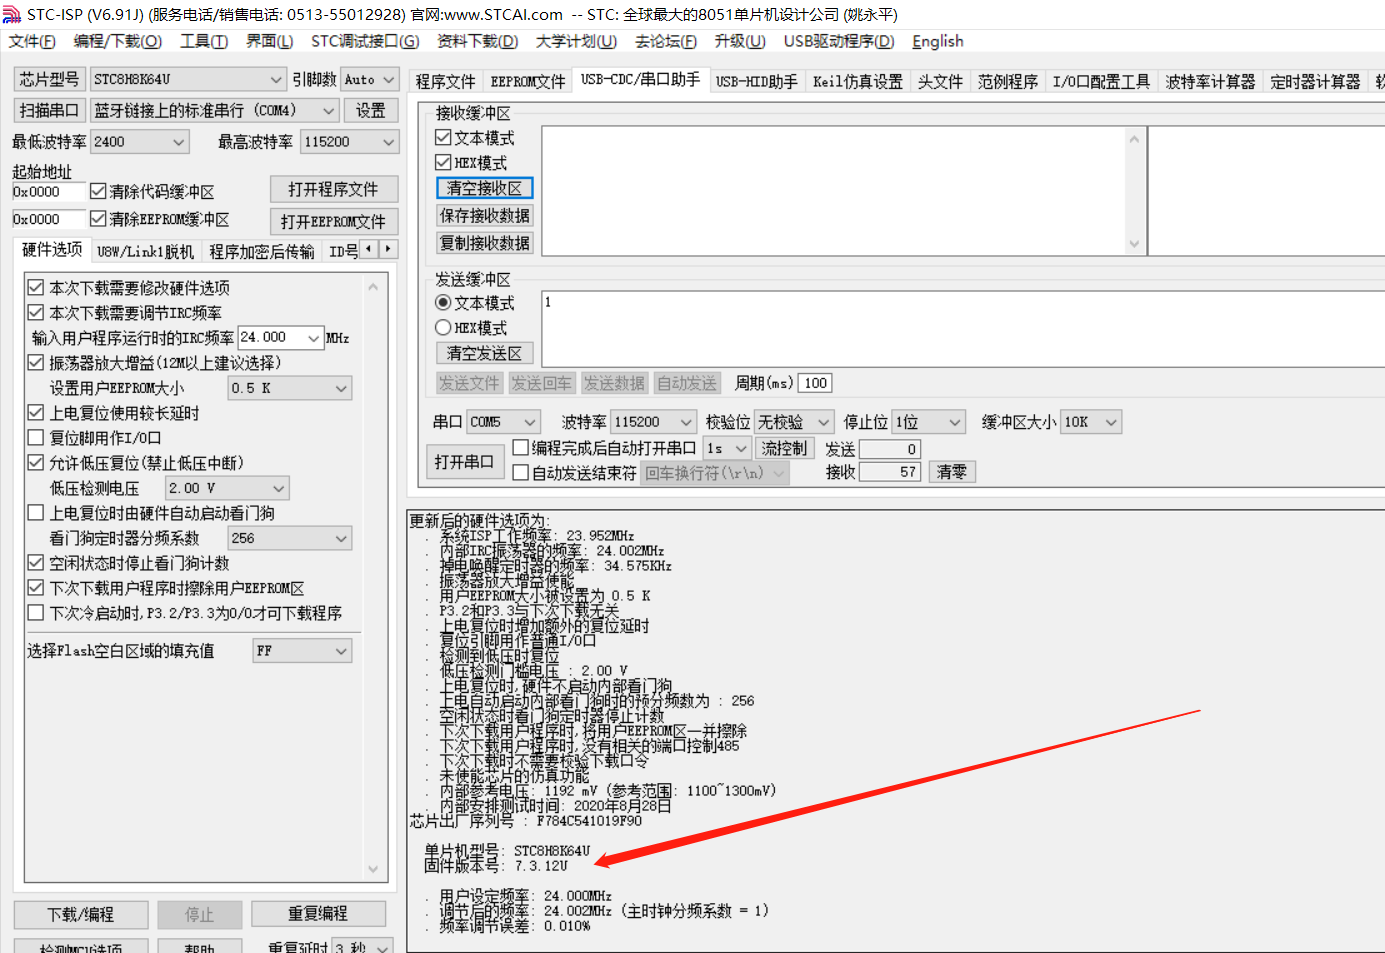
Task: Click 复制接收数据 button
Action: pos(485,242)
